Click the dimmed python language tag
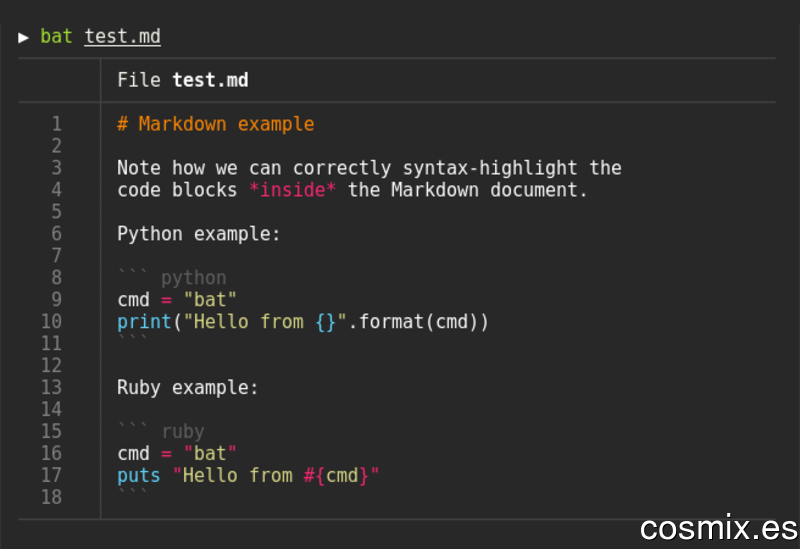This screenshot has width=800, height=549. point(194,279)
